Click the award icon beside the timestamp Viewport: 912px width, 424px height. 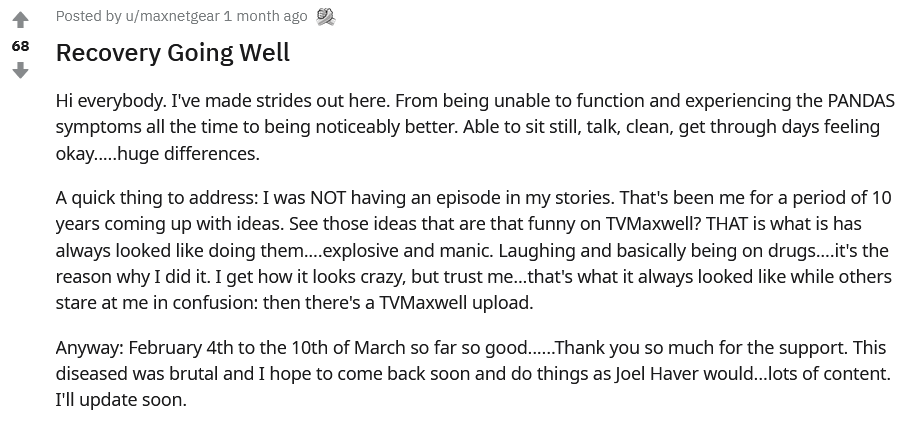coord(326,17)
